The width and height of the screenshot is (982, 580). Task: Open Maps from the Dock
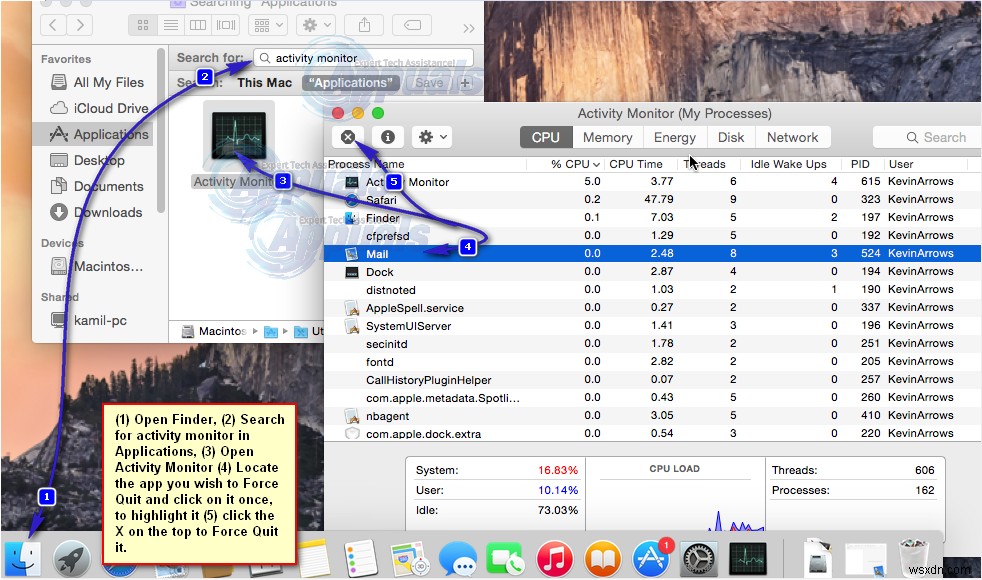tap(410, 558)
